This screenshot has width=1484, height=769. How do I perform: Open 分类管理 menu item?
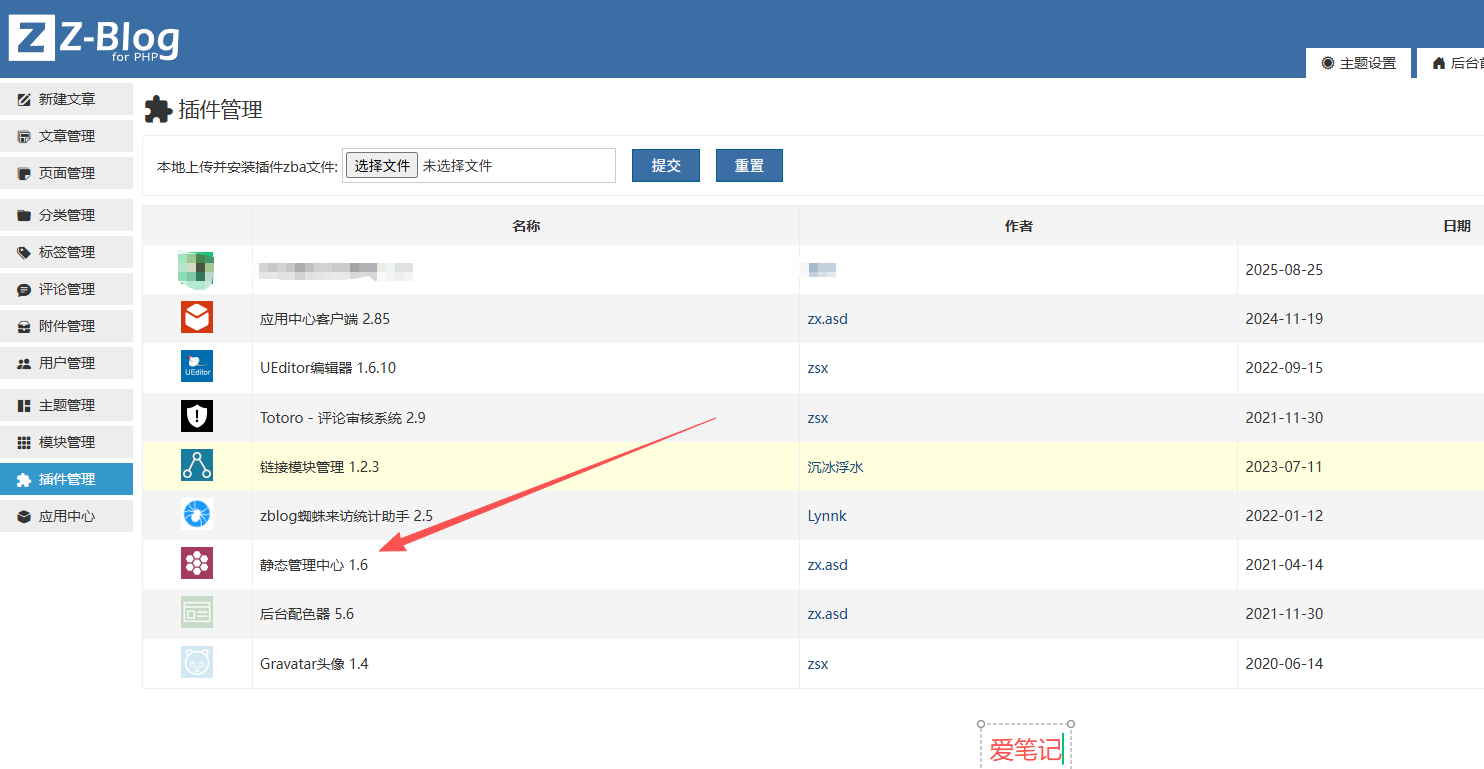66,215
